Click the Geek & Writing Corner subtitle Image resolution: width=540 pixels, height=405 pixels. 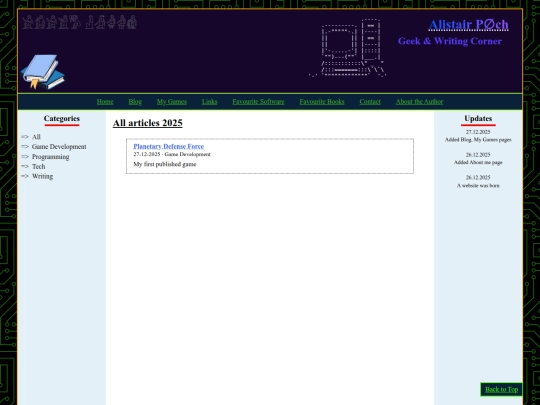(x=449, y=41)
